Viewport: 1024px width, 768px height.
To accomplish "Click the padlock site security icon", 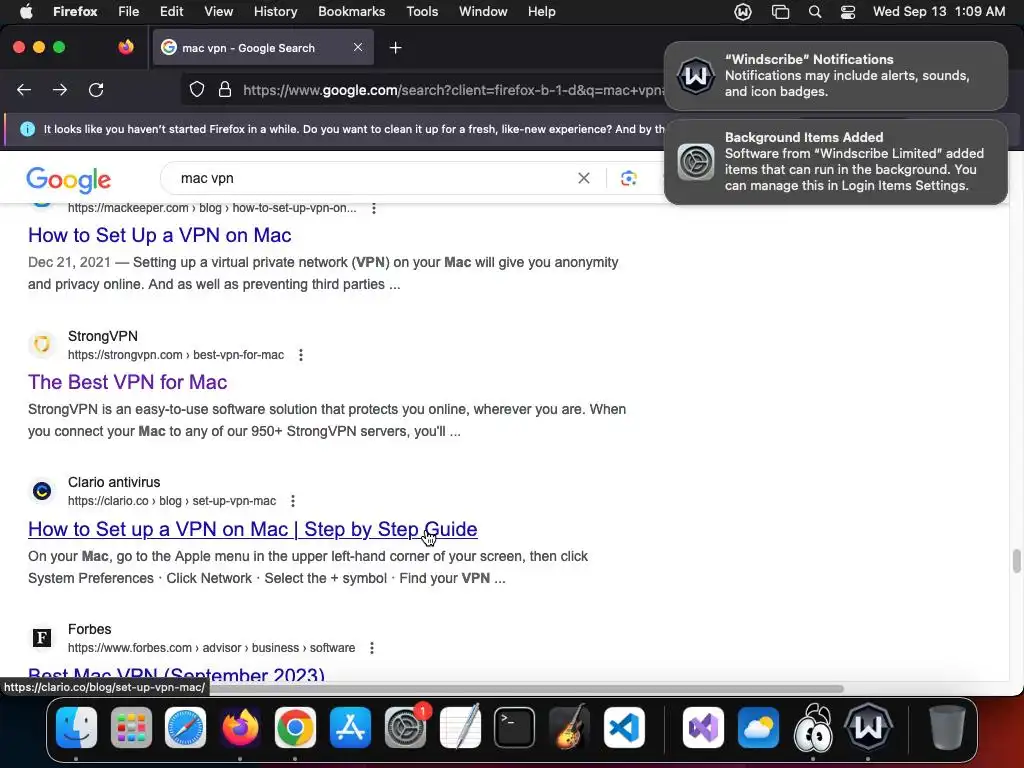I will click(x=225, y=89).
